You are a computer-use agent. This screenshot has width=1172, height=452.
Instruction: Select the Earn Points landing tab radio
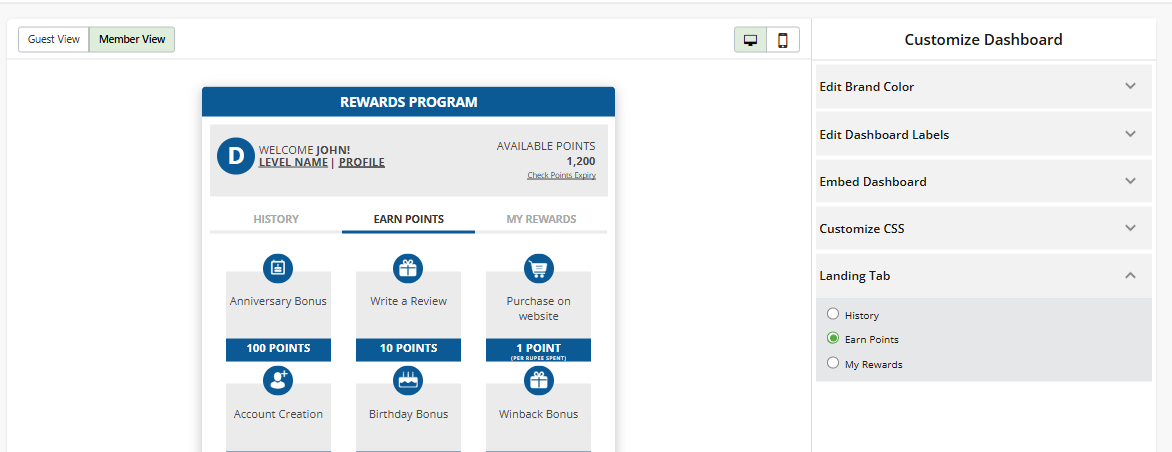click(x=833, y=338)
